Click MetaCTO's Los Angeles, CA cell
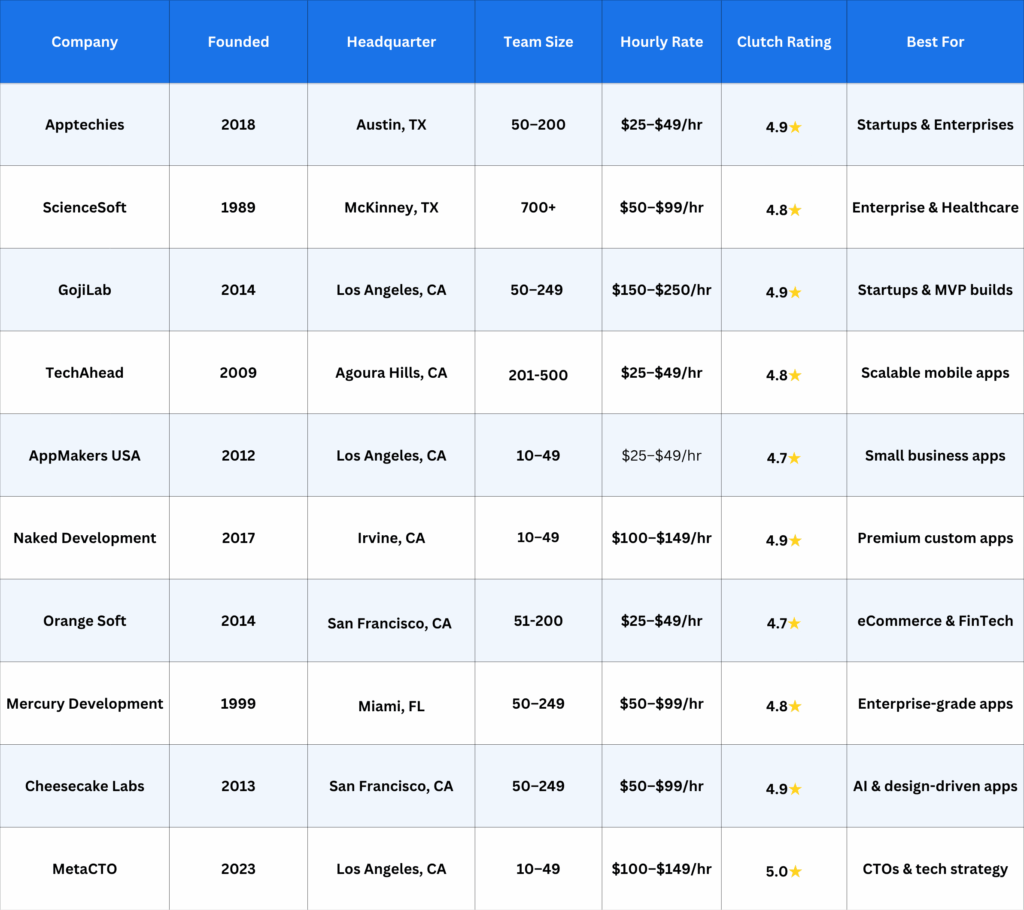 coord(391,869)
